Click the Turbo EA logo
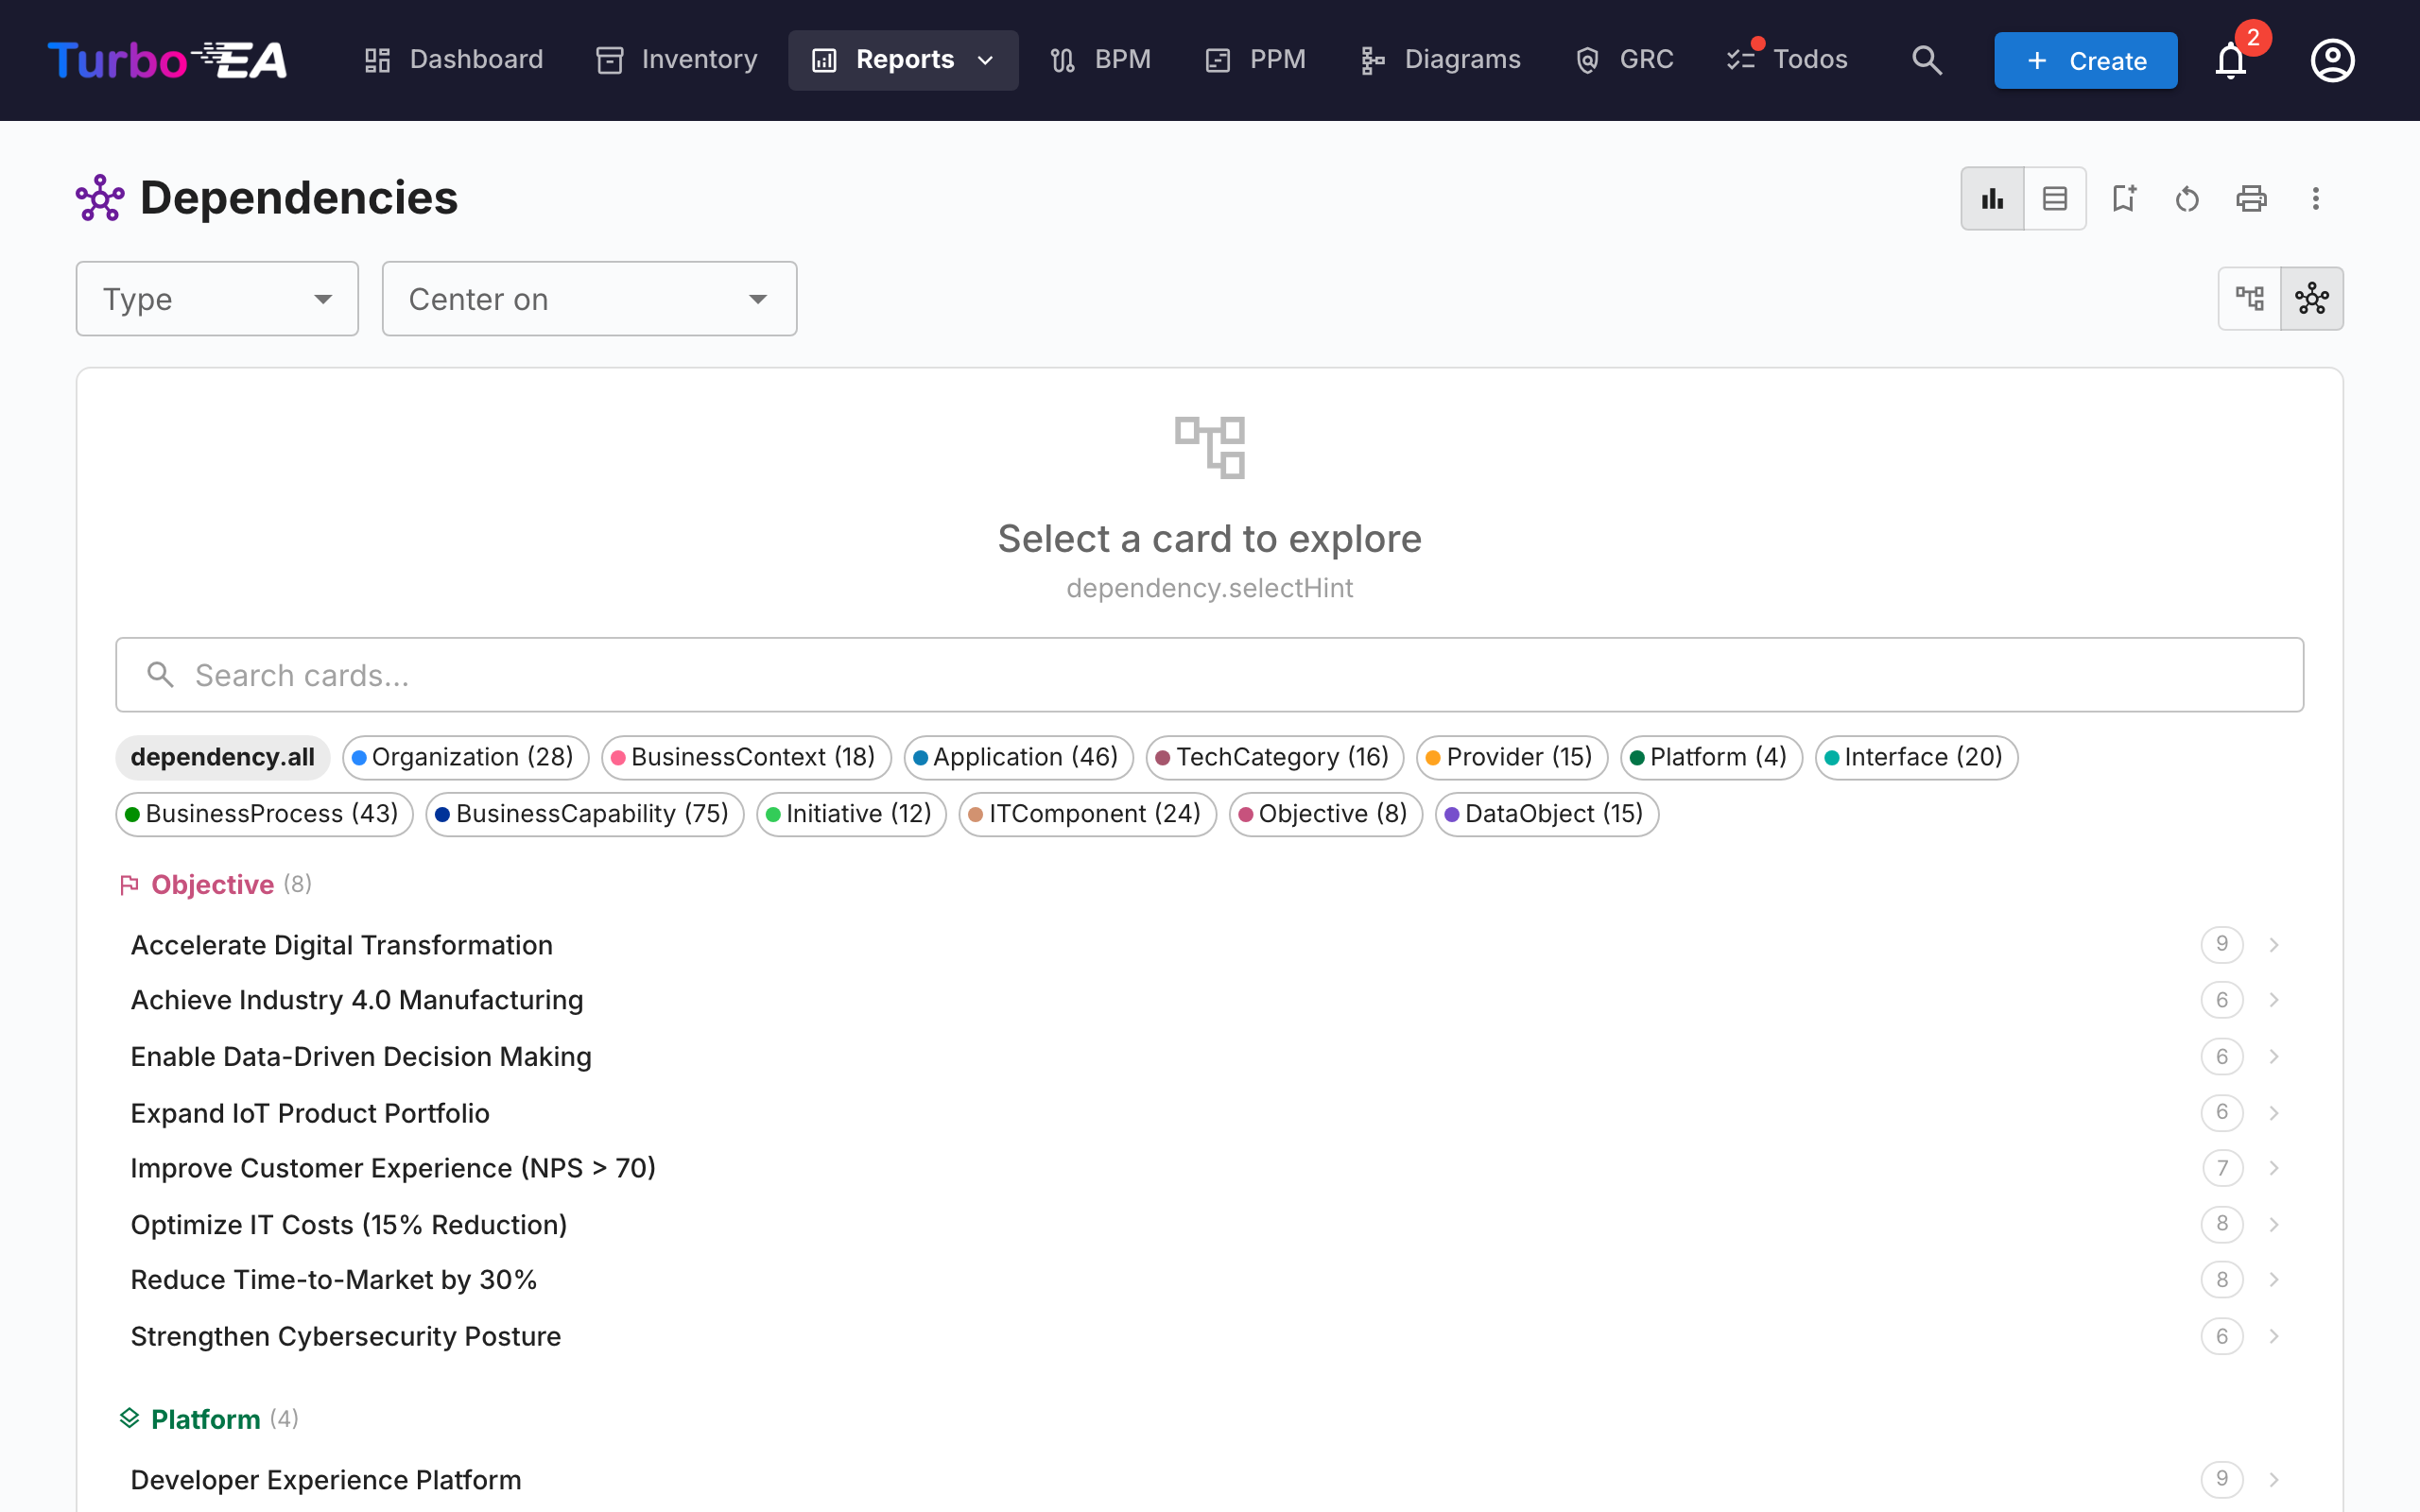The height and width of the screenshot is (1512, 2420). pos(168,60)
